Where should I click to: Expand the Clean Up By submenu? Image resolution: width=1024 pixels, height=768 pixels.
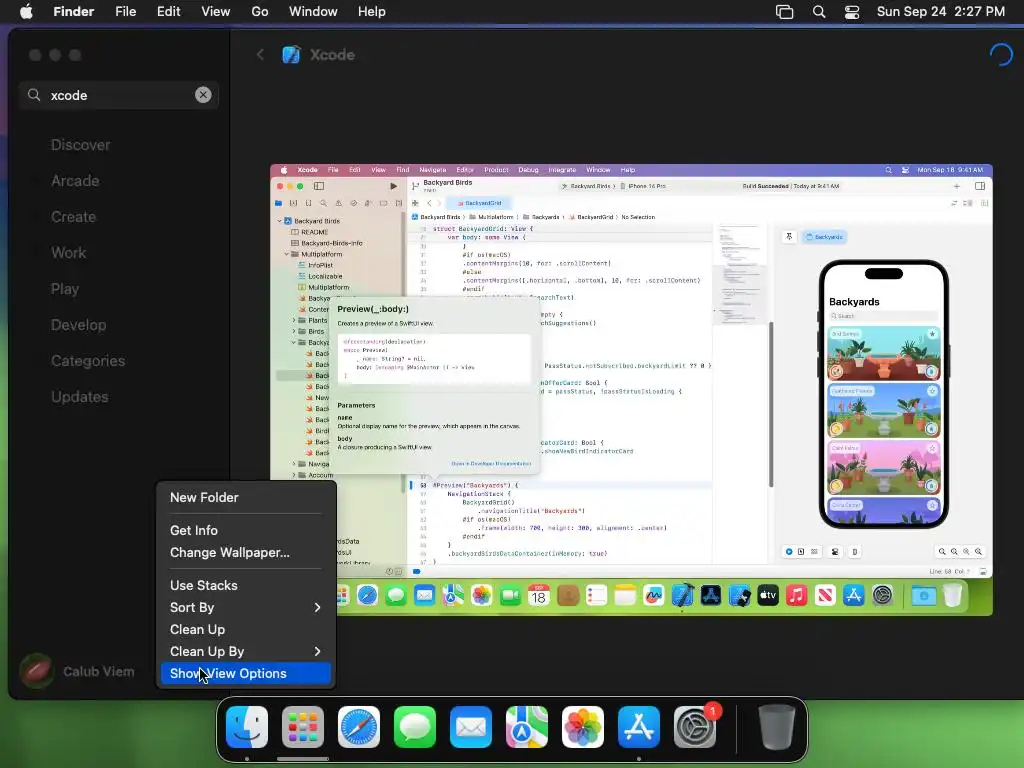click(x=246, y=652)
